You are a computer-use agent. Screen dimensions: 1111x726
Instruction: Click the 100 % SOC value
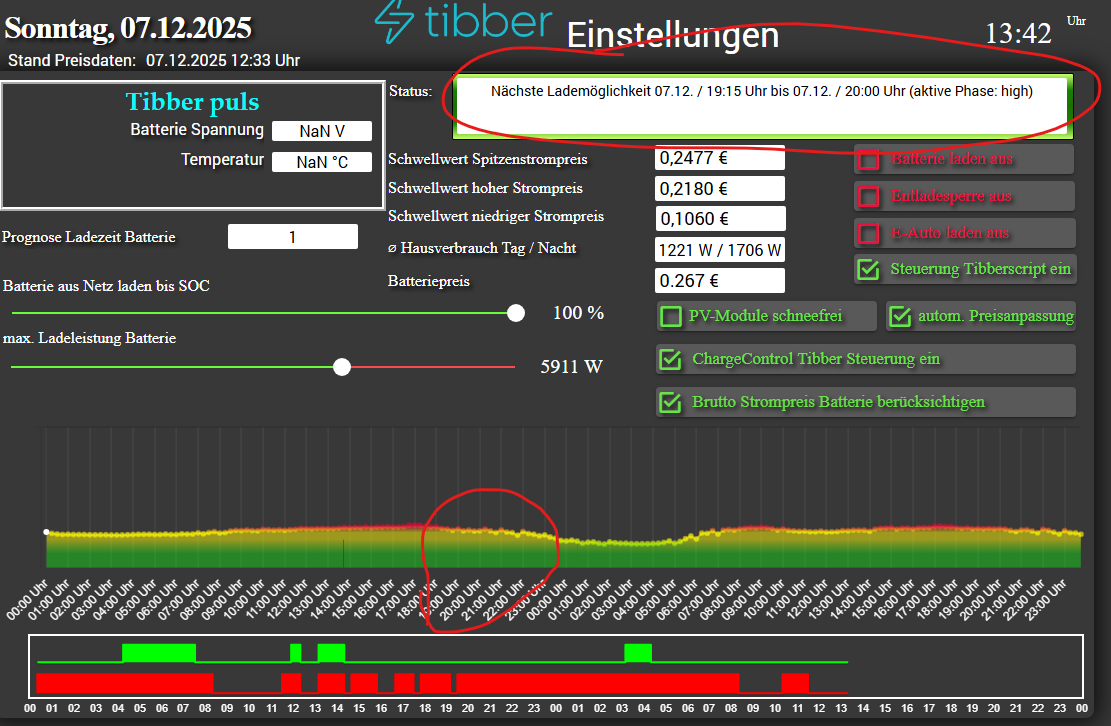[x=578, y=313]
